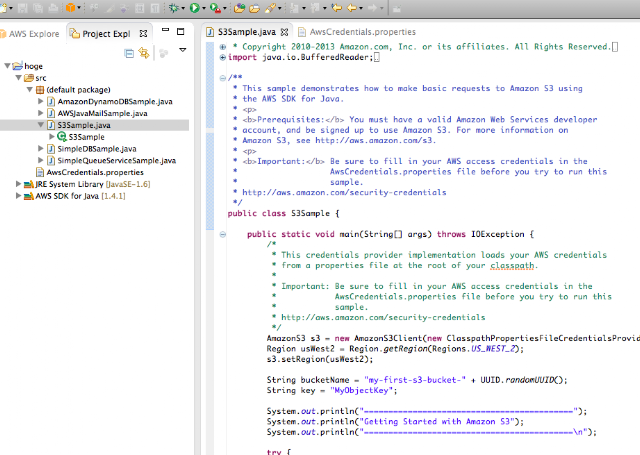Click the orange AWS cube toolbar icon
Viewport: 640px width, 455px height.
coord(70,8)
